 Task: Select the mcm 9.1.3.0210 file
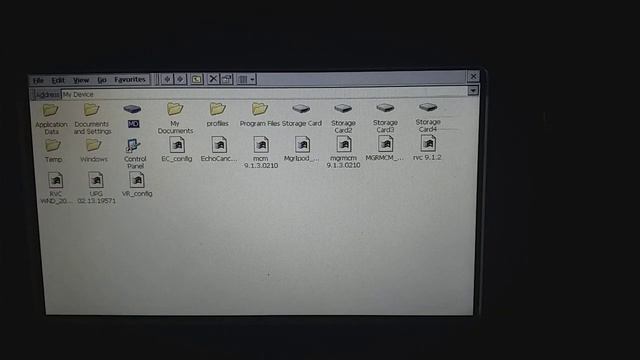[x=261, y=153]
